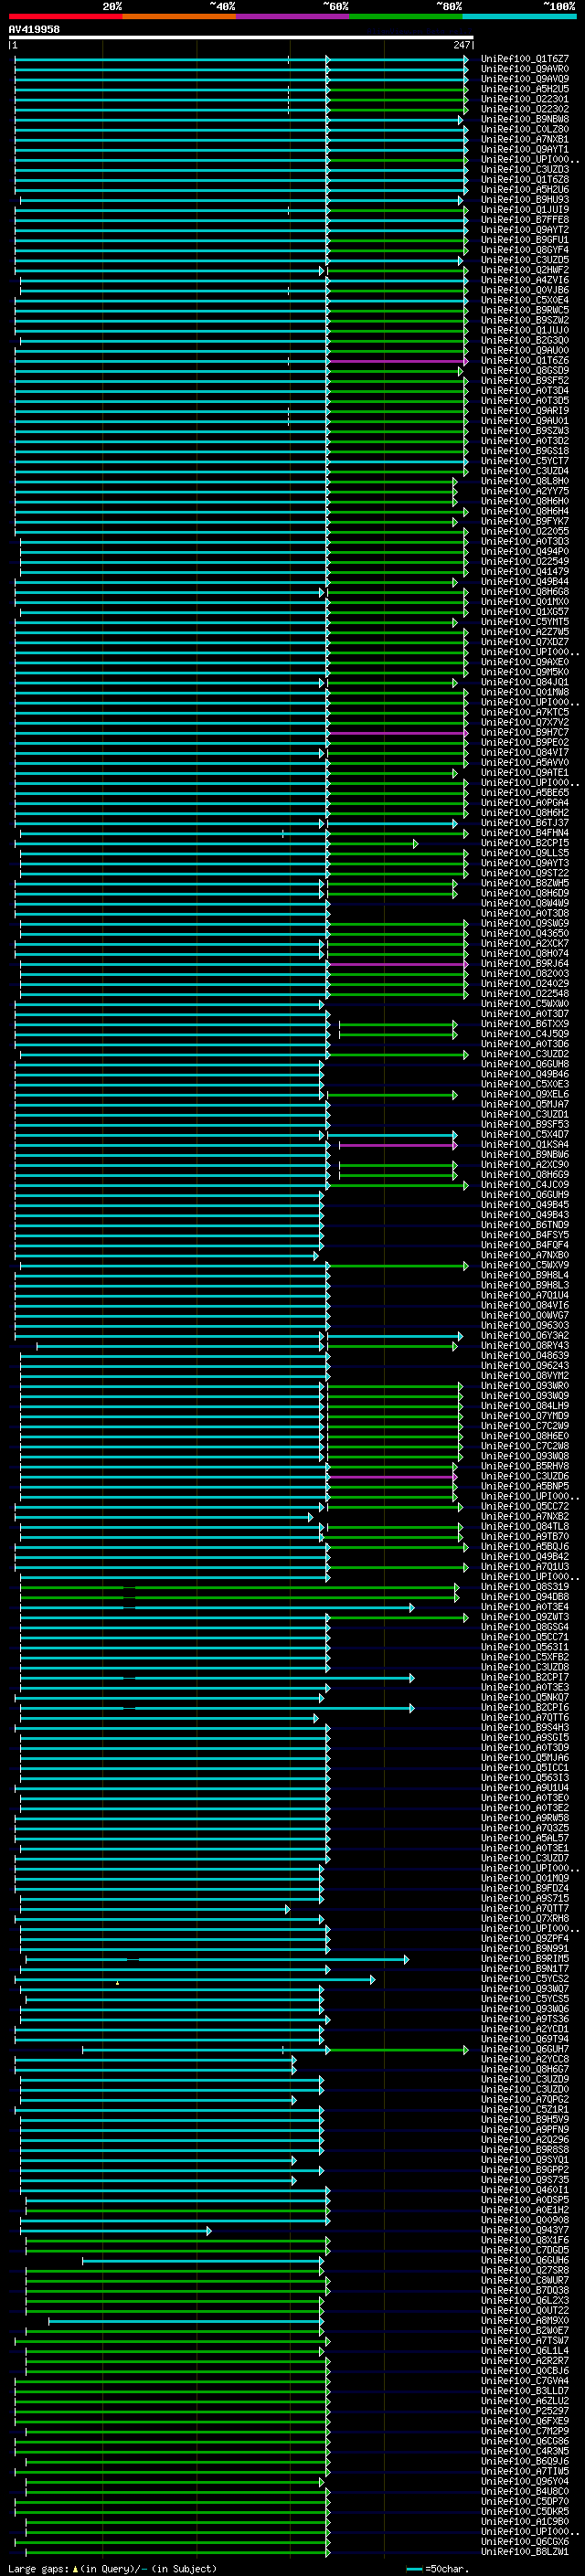Viewport: 585px width, 2576px height.
Task: Click the purple alignment bar for Q1KSA4
Action: click(397, 1145)
